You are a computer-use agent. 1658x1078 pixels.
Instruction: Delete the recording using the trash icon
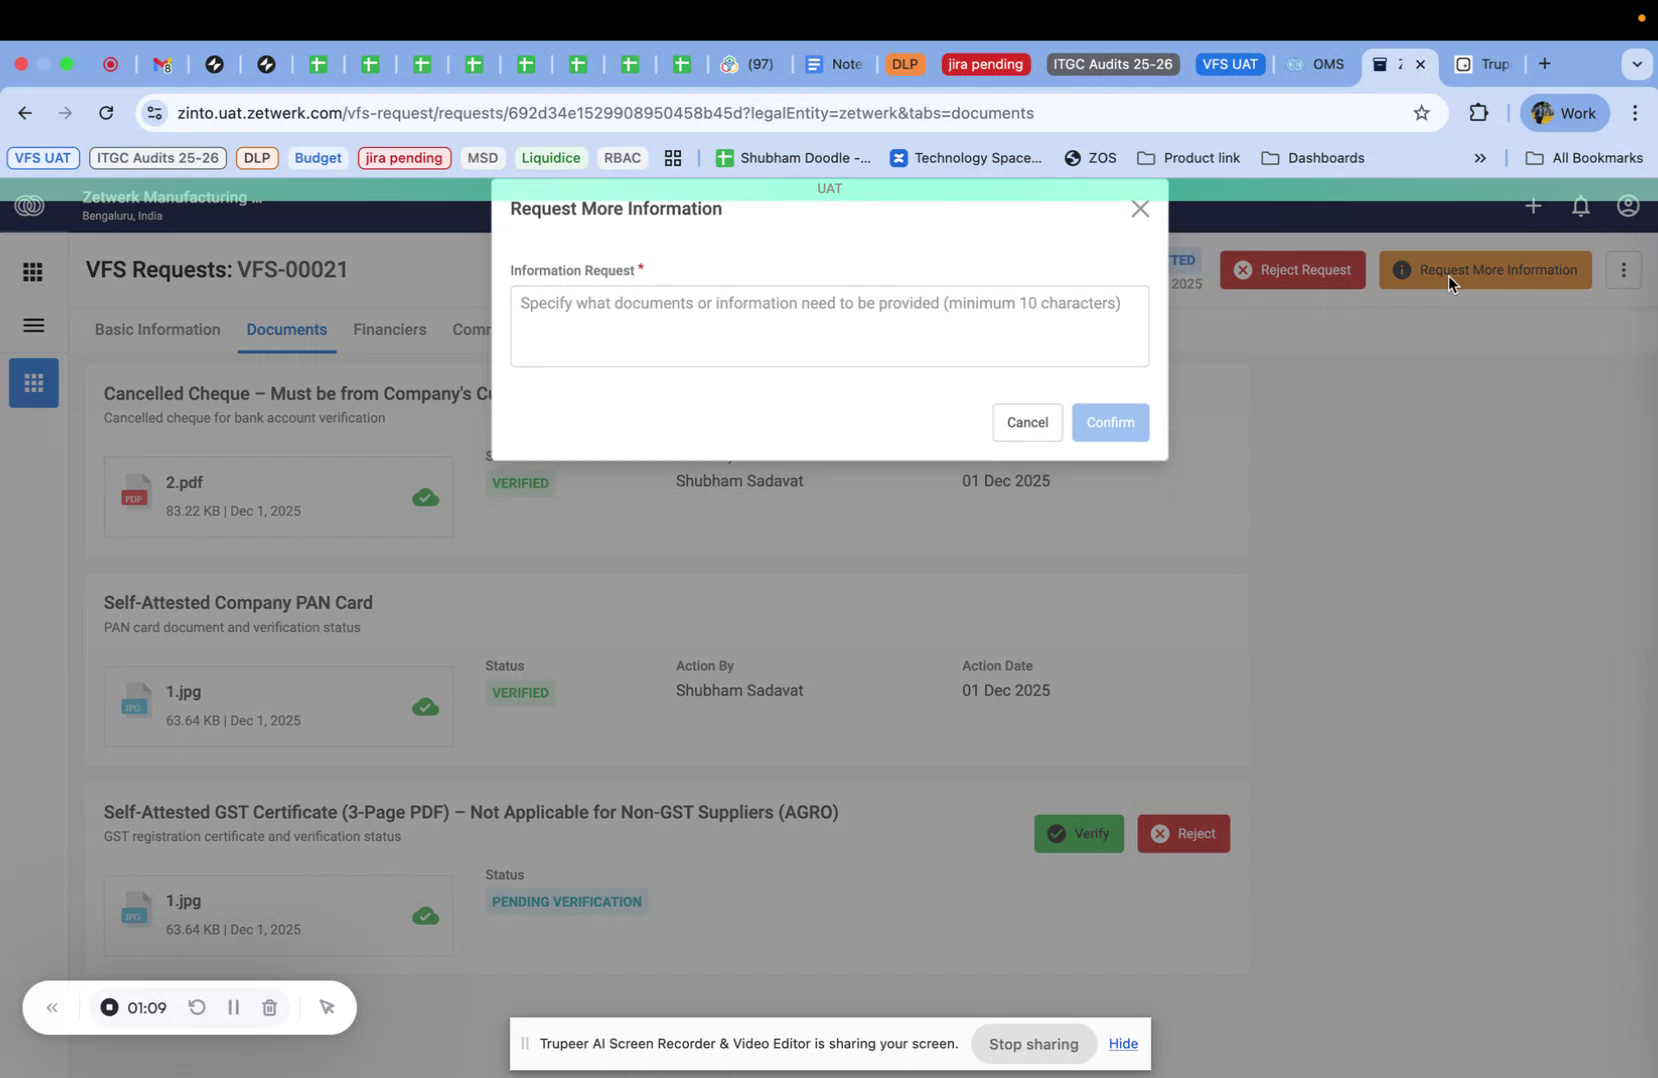tap(269, 1007)
